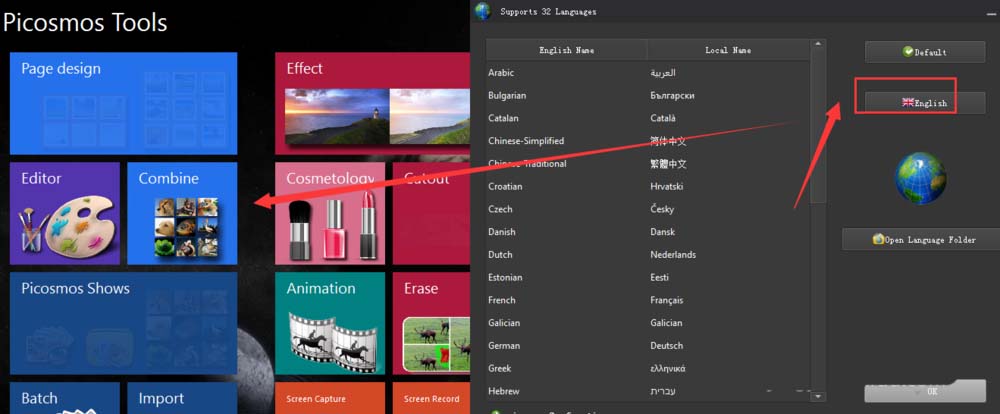This screenshot has width=1000, height=414.
Task: Click the English language button
Action: click(925, 103)
